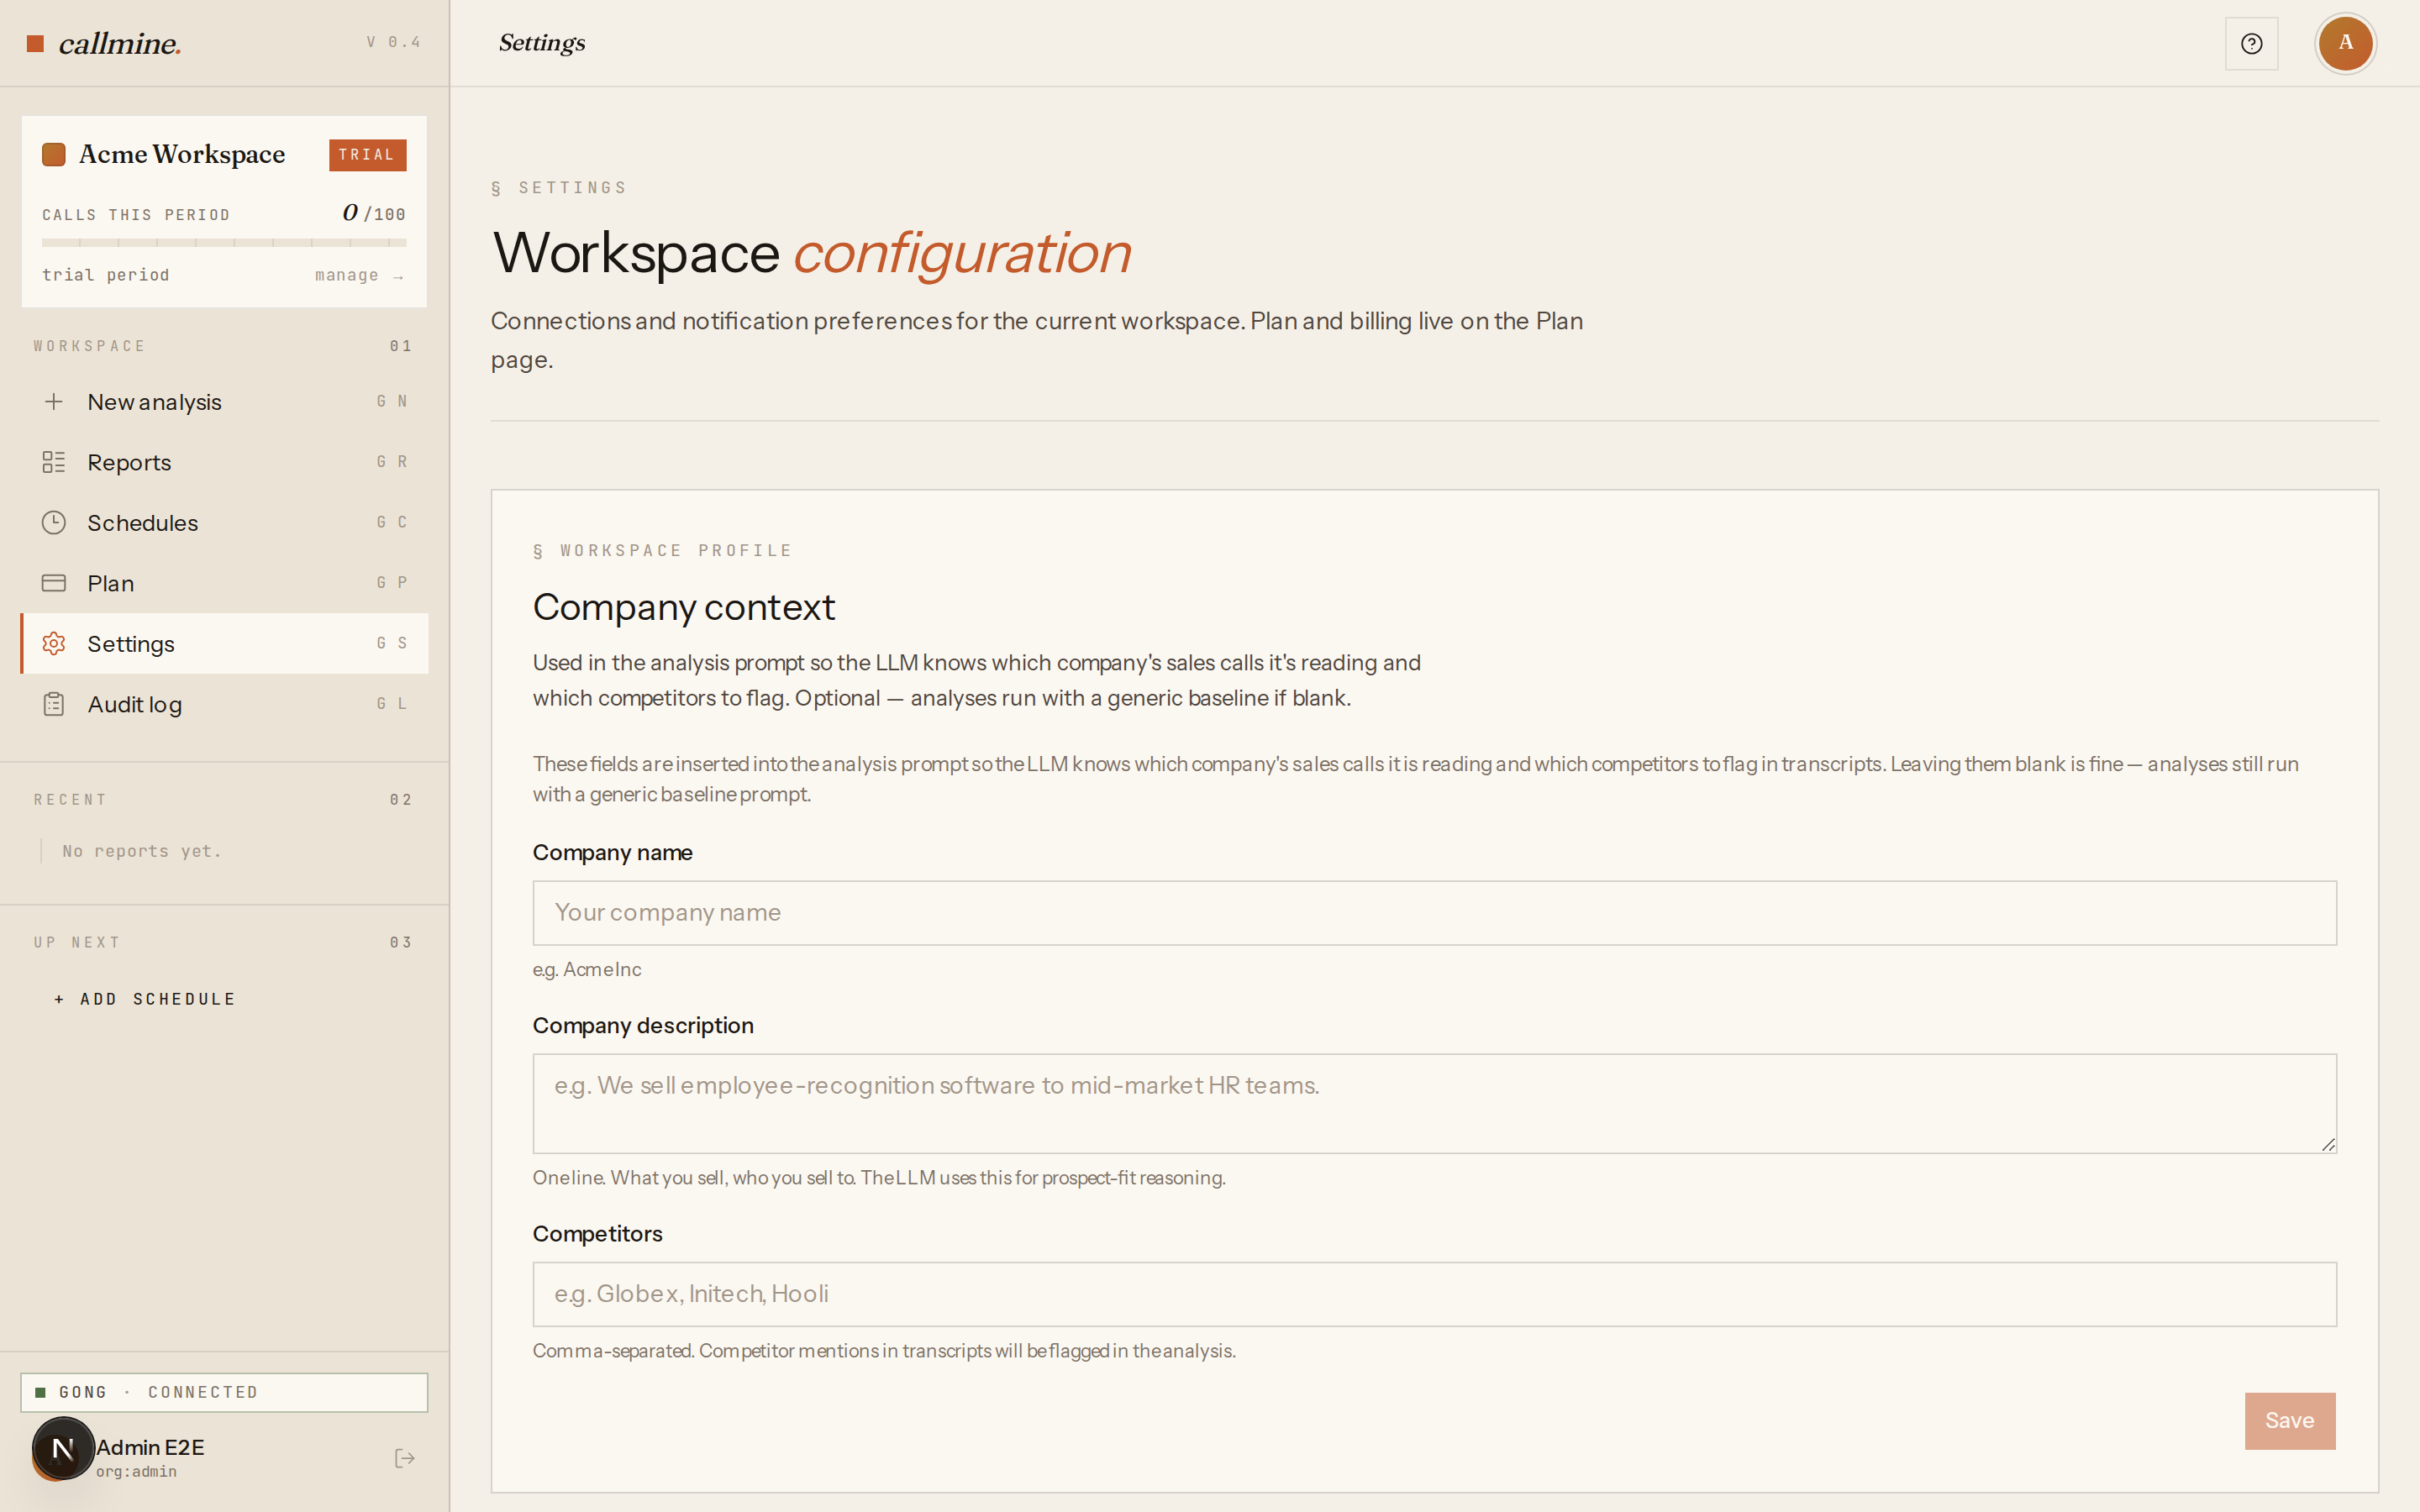This screenshot has width=2420, height=1512.
Task: Click the sign-out icon next to Admin E2E
Action: (x=404, y=1458)
